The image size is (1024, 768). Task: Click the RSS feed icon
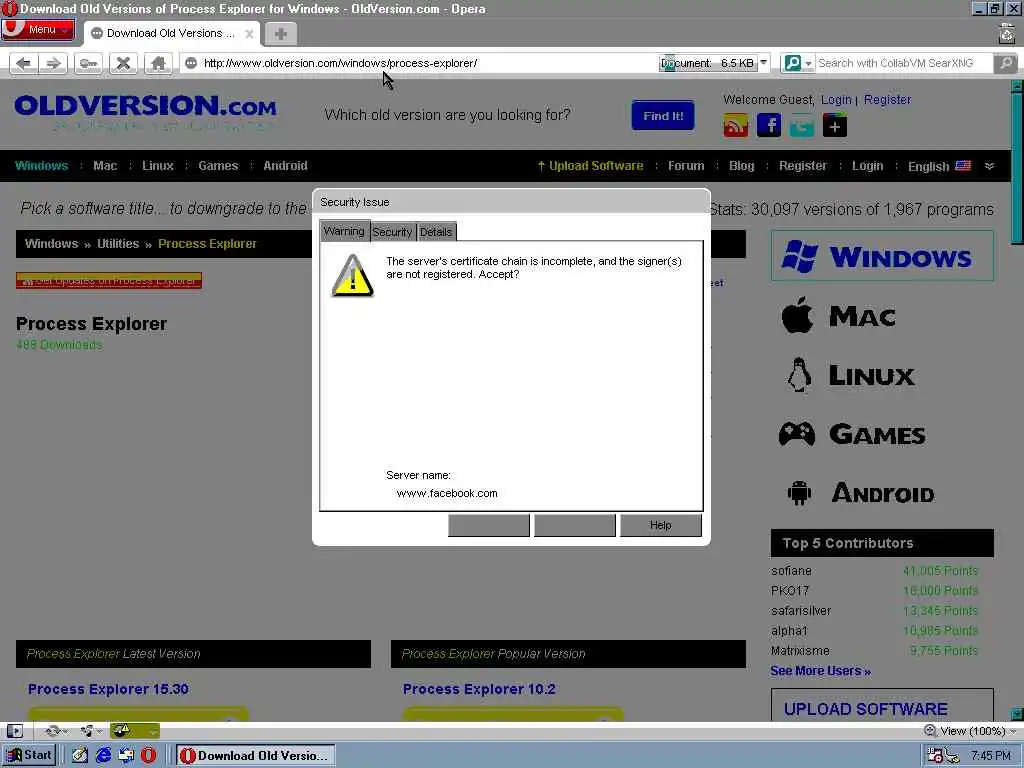point(736,125)
